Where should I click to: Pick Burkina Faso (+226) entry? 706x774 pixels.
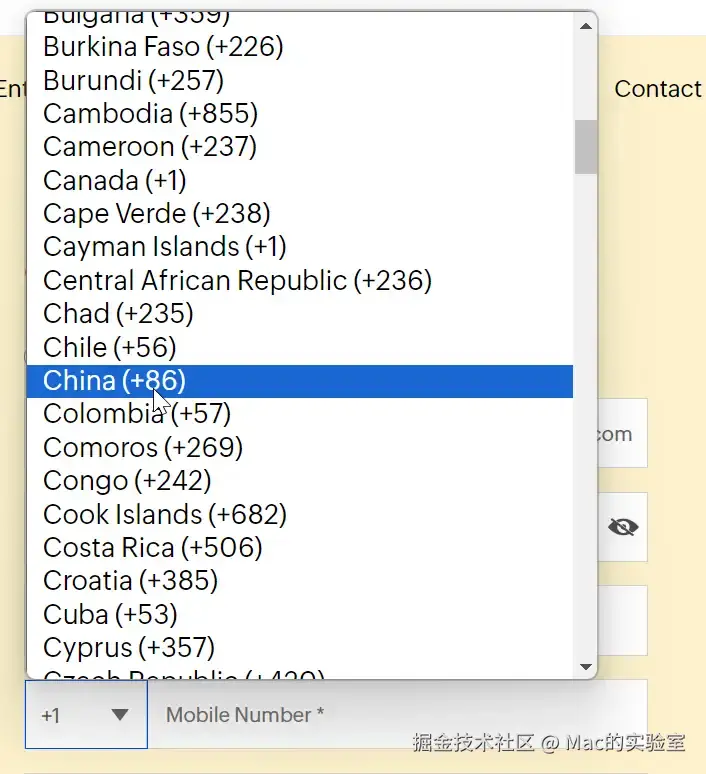(163, 46)
